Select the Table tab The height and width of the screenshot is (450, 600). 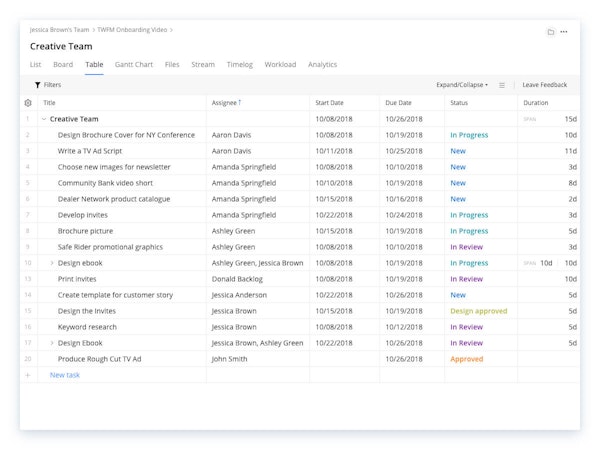point(94,64)
